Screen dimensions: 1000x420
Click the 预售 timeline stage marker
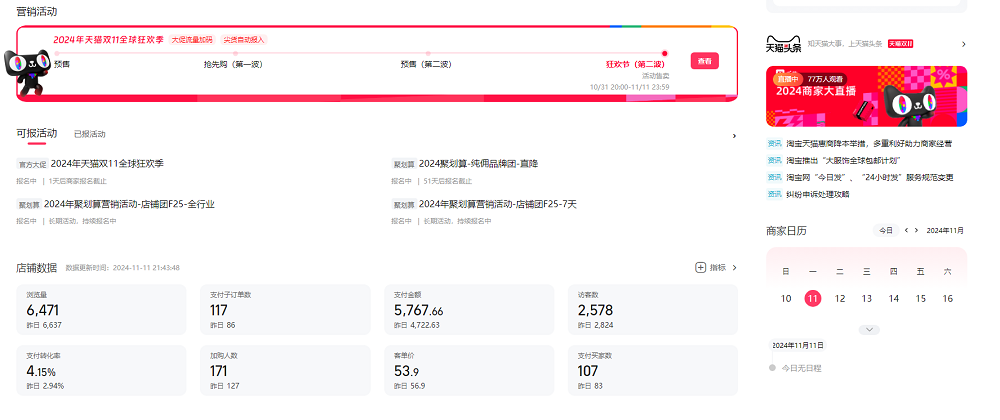(x=56, y=54)
